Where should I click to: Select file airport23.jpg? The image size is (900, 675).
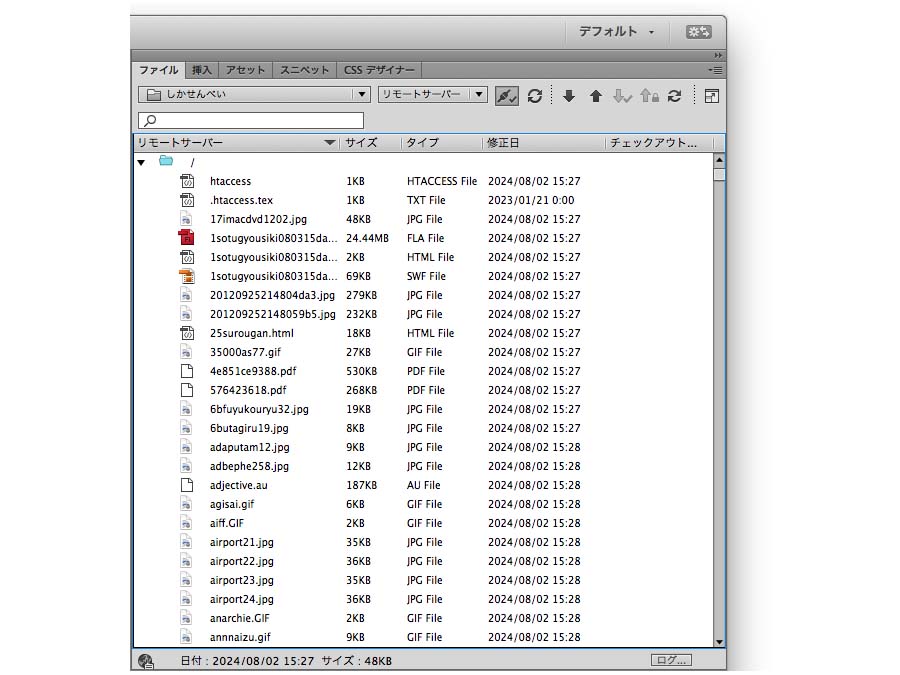pyautogui.click(x=242, y=580)
